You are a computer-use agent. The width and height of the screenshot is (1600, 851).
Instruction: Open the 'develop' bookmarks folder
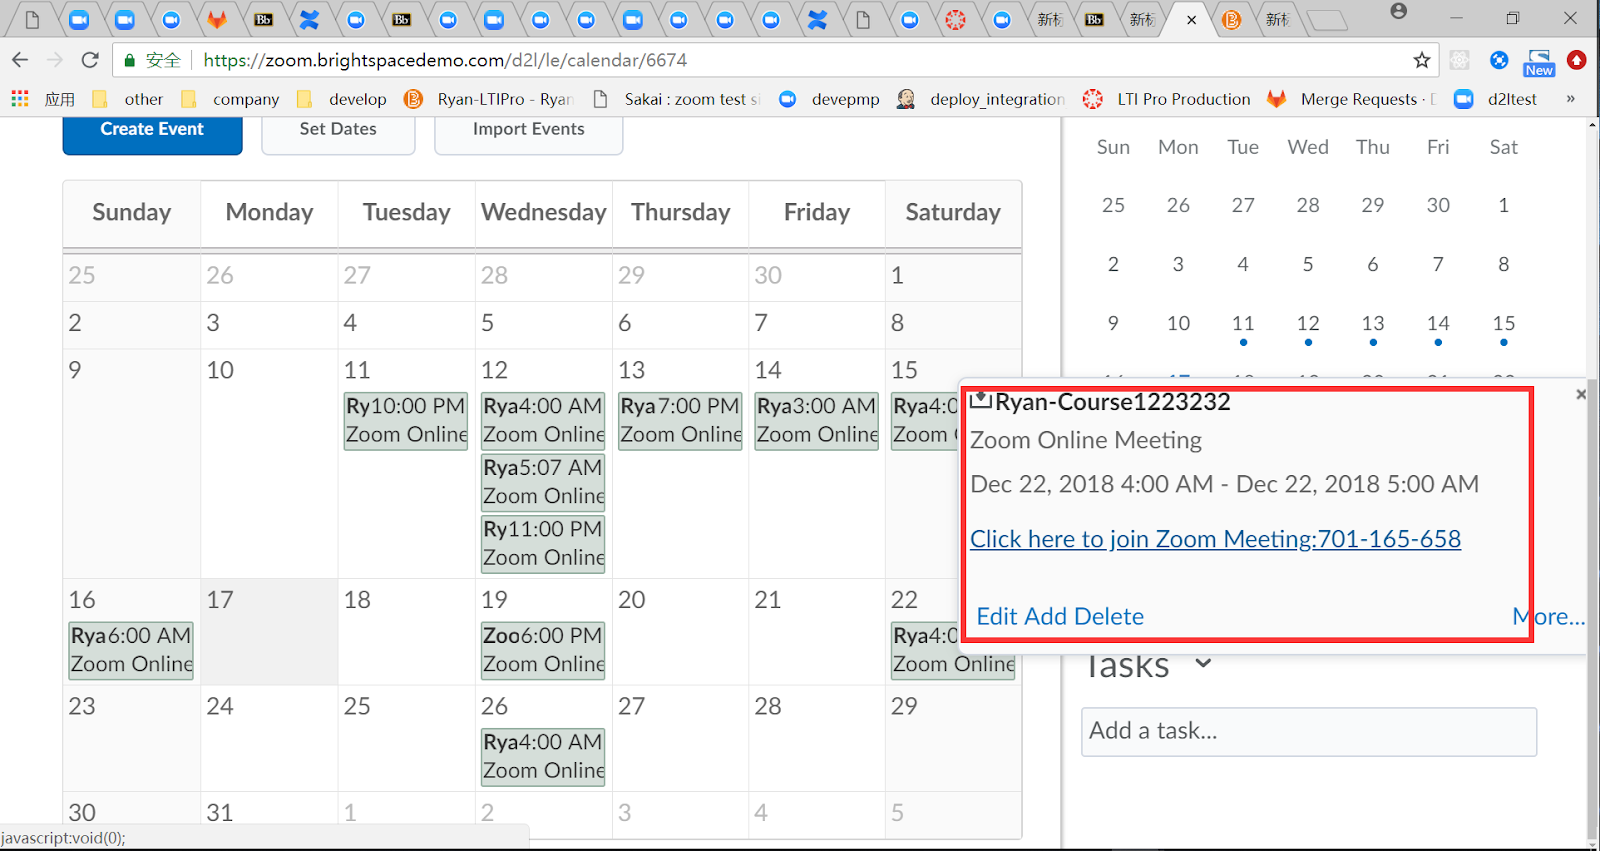point(343,99)
